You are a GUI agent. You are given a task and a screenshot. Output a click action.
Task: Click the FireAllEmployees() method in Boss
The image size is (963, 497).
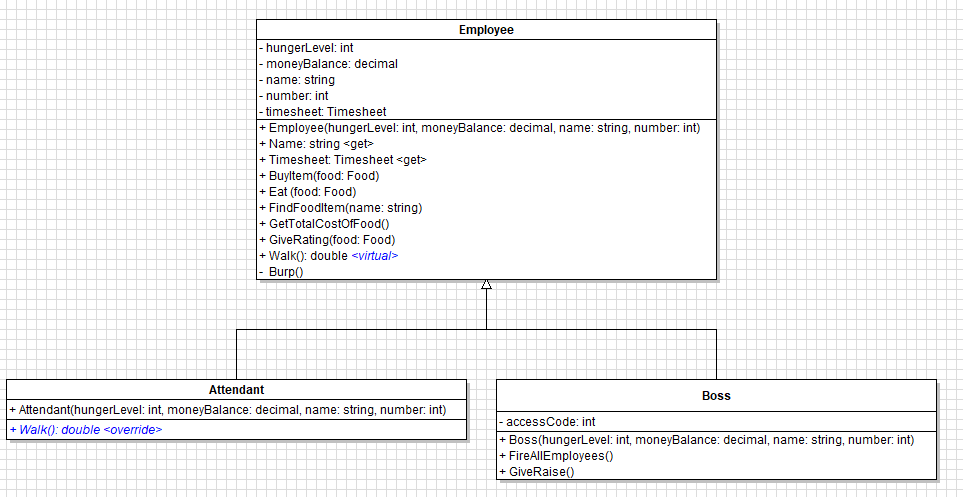[x=555, y=455]
